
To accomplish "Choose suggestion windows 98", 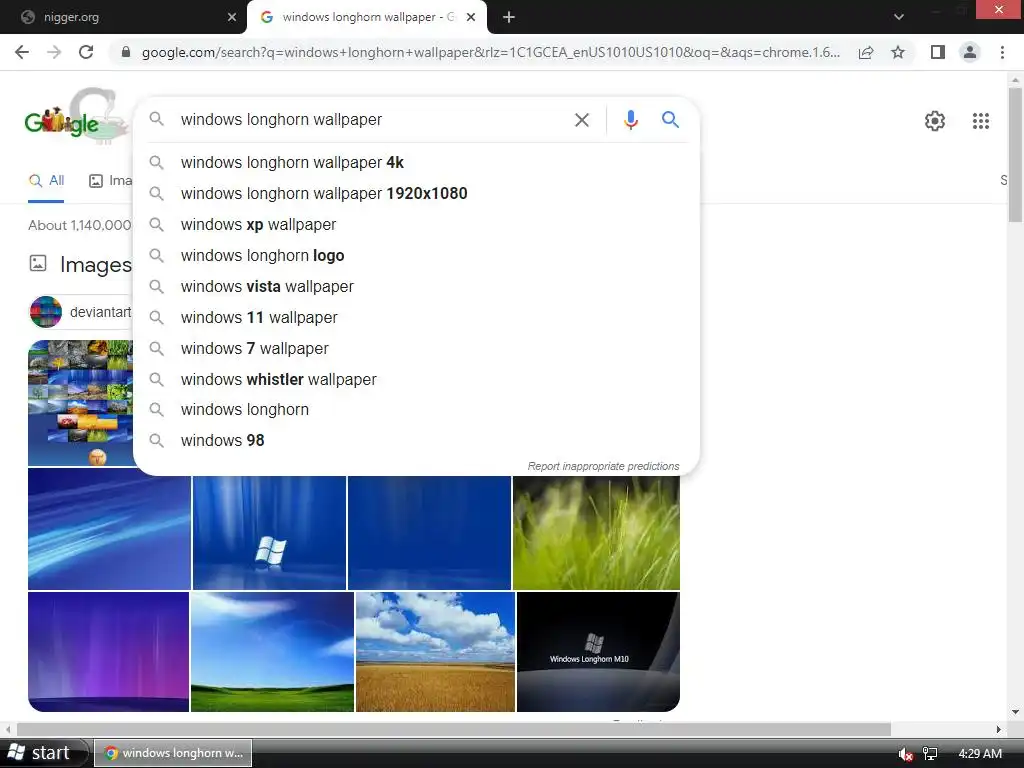I will click(x=416, y=441).
